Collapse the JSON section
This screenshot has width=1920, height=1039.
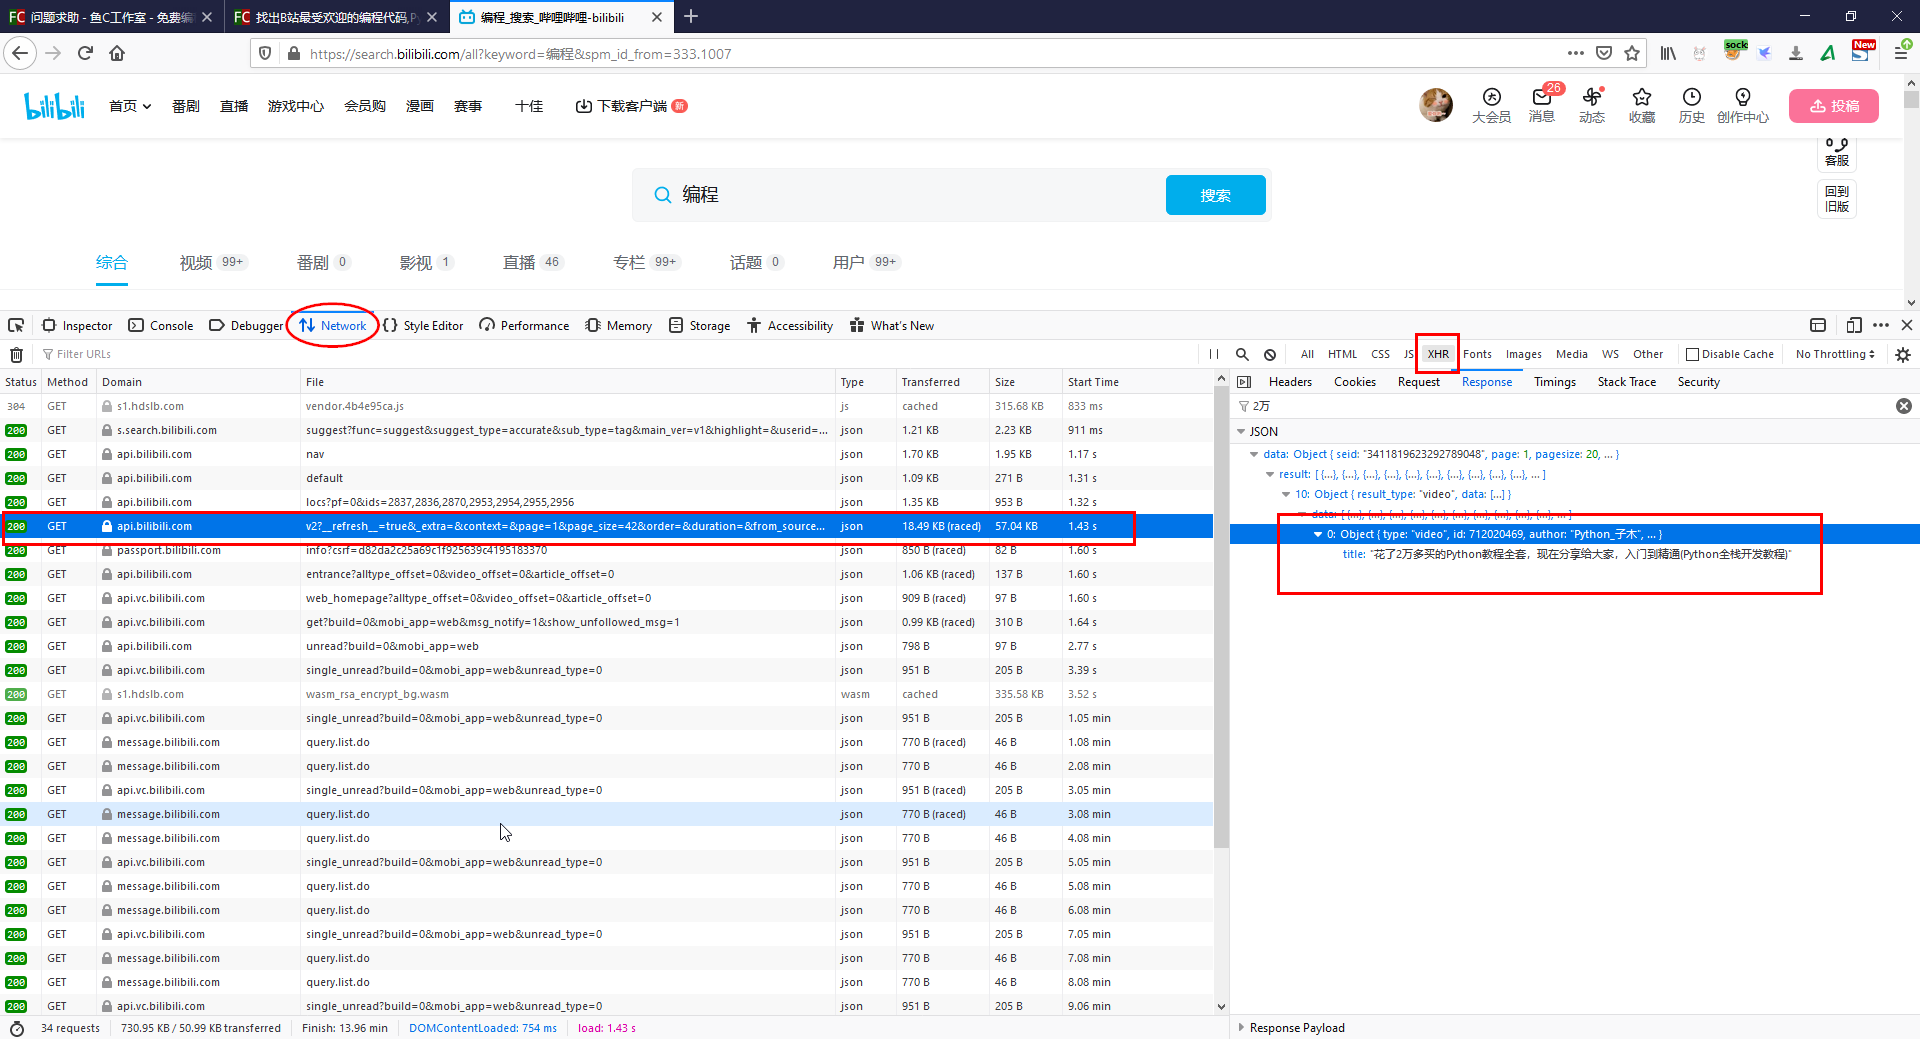1241,432
